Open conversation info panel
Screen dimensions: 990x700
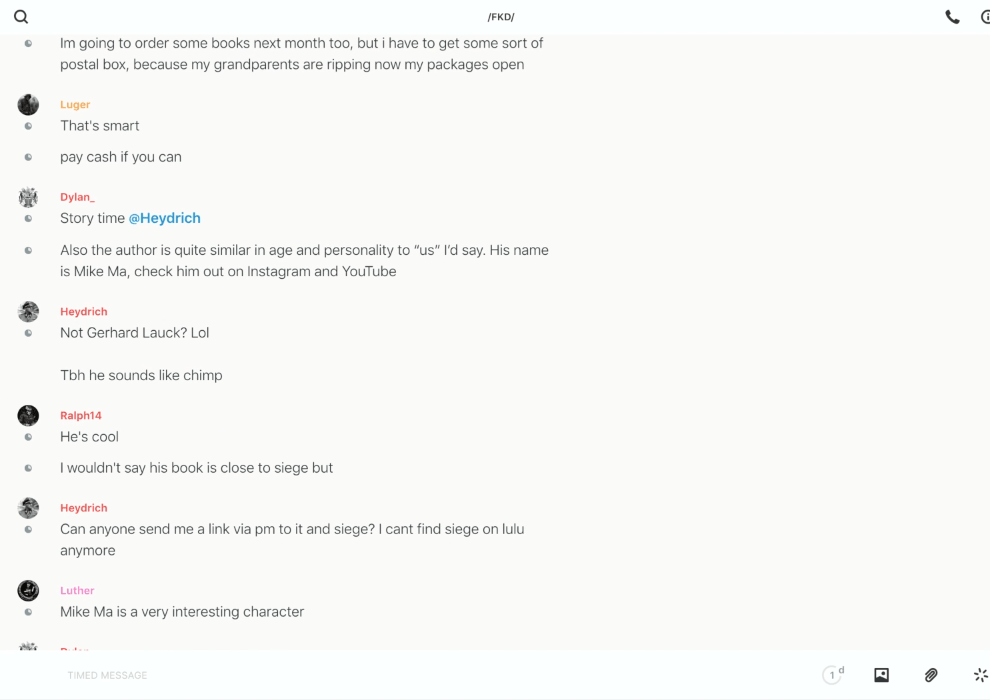(x=985, y=17)
